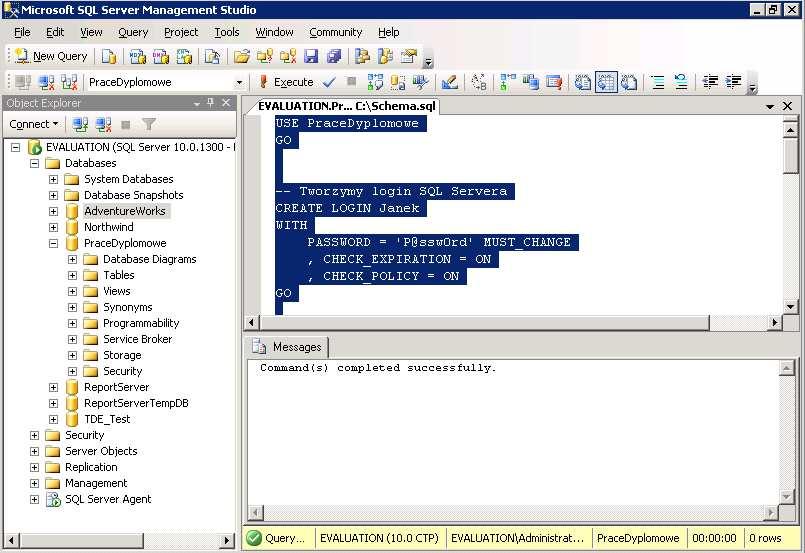
Task: Click Object Explorer horizontal scrollbar thumb
Action: [82, 540]
